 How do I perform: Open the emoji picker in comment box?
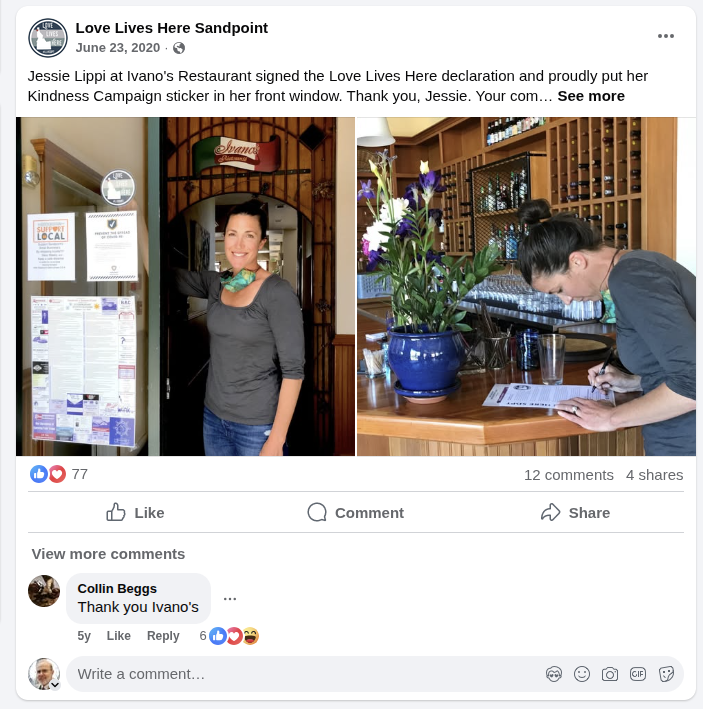point(582,674)
